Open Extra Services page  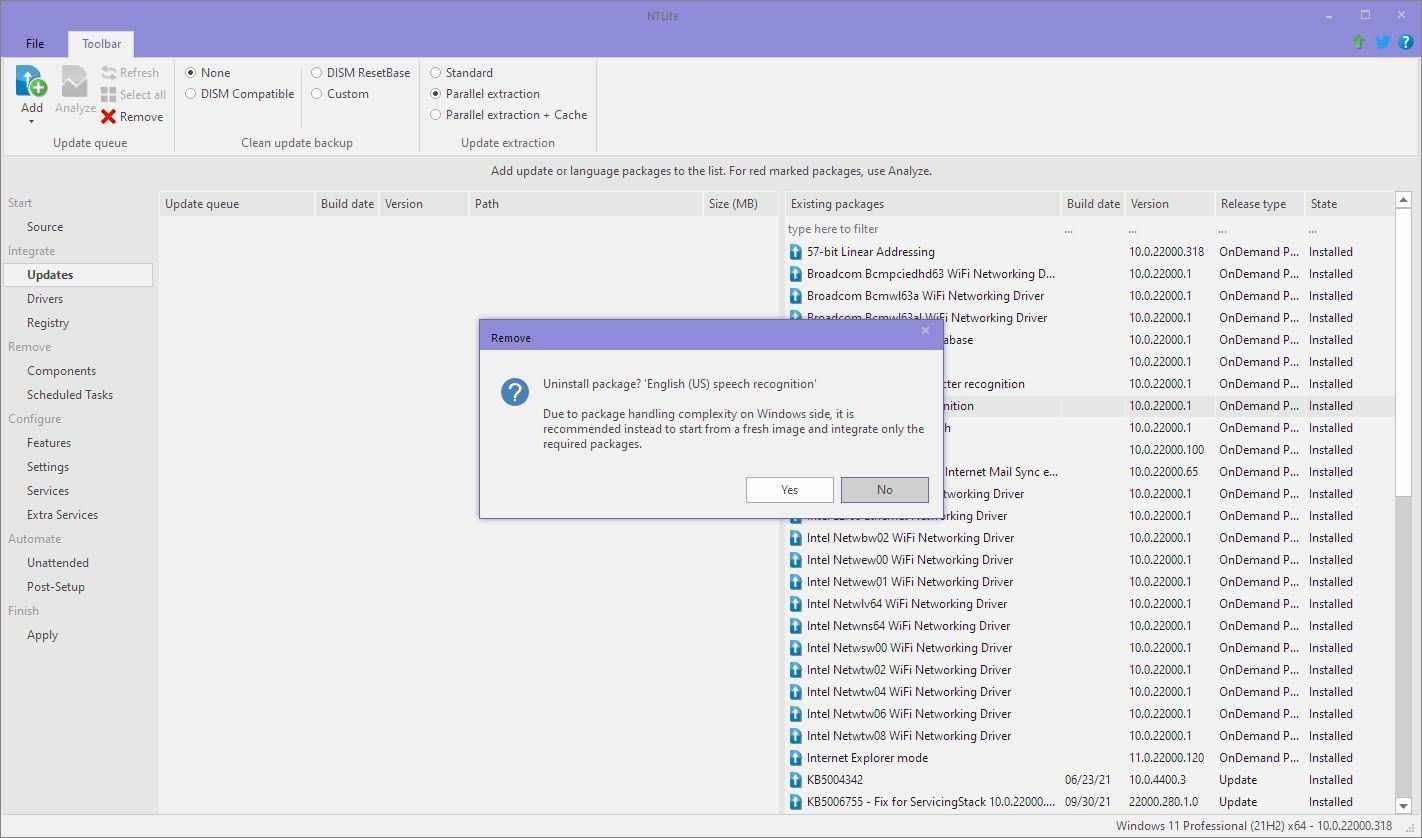[62, 515]
